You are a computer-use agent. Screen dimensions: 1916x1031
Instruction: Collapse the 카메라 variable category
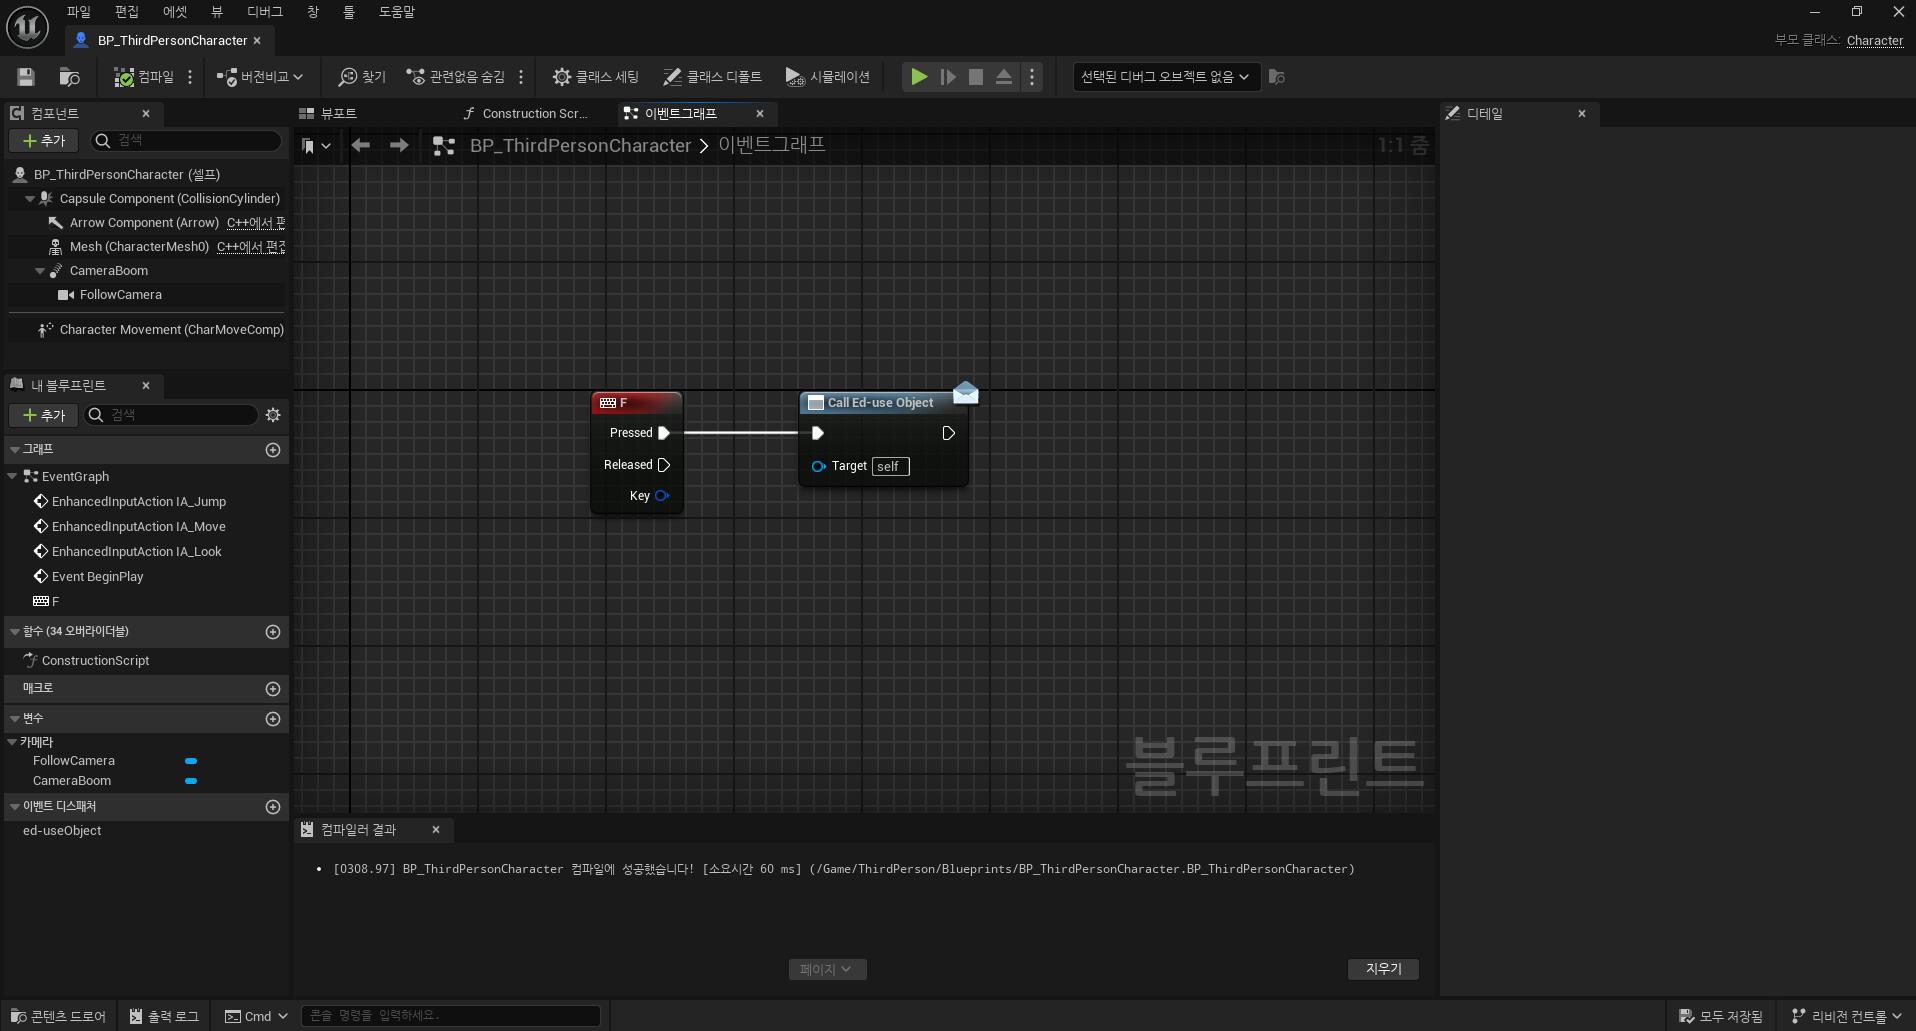tap(12, 742)
